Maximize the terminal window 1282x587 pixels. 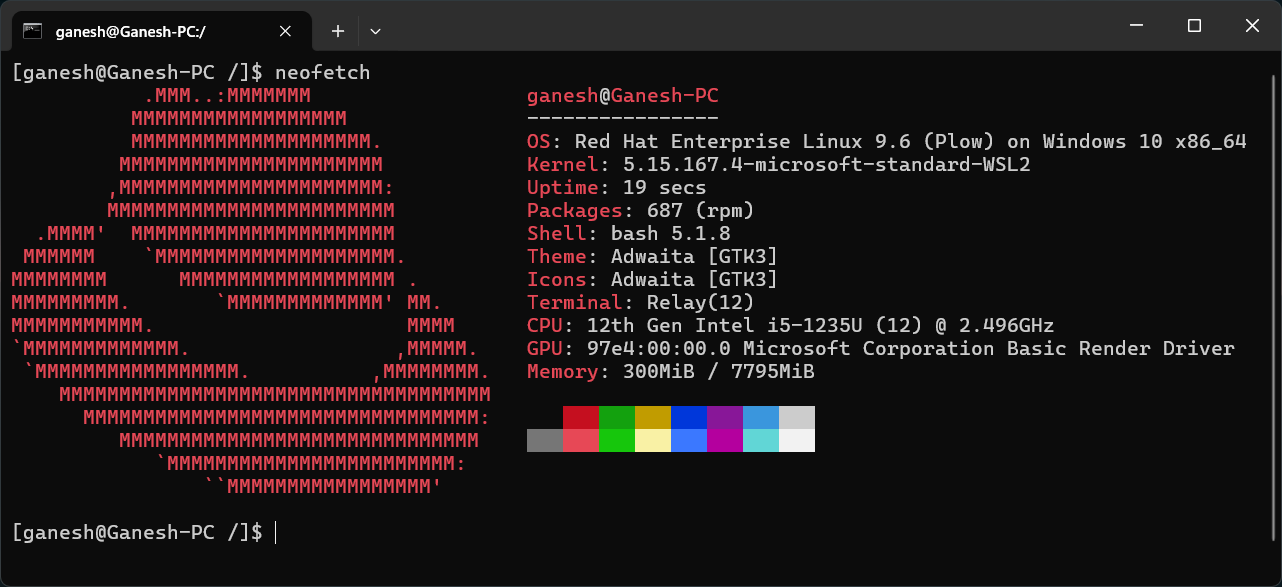pos(1194,26)
